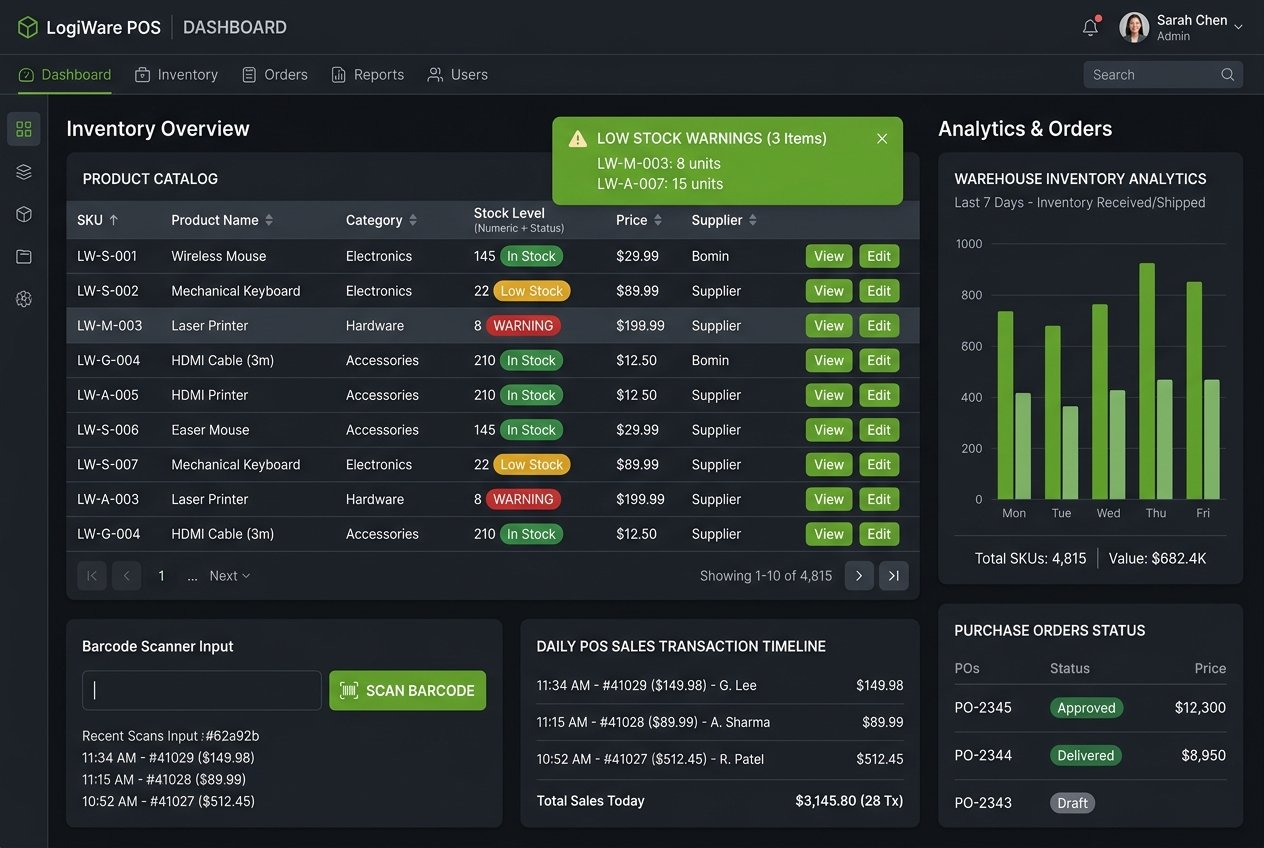The height and width of the screenshot is (848, 1264).
Task: Click the Low Stock badge on LW-S-002
Action: tap(532, 291)
